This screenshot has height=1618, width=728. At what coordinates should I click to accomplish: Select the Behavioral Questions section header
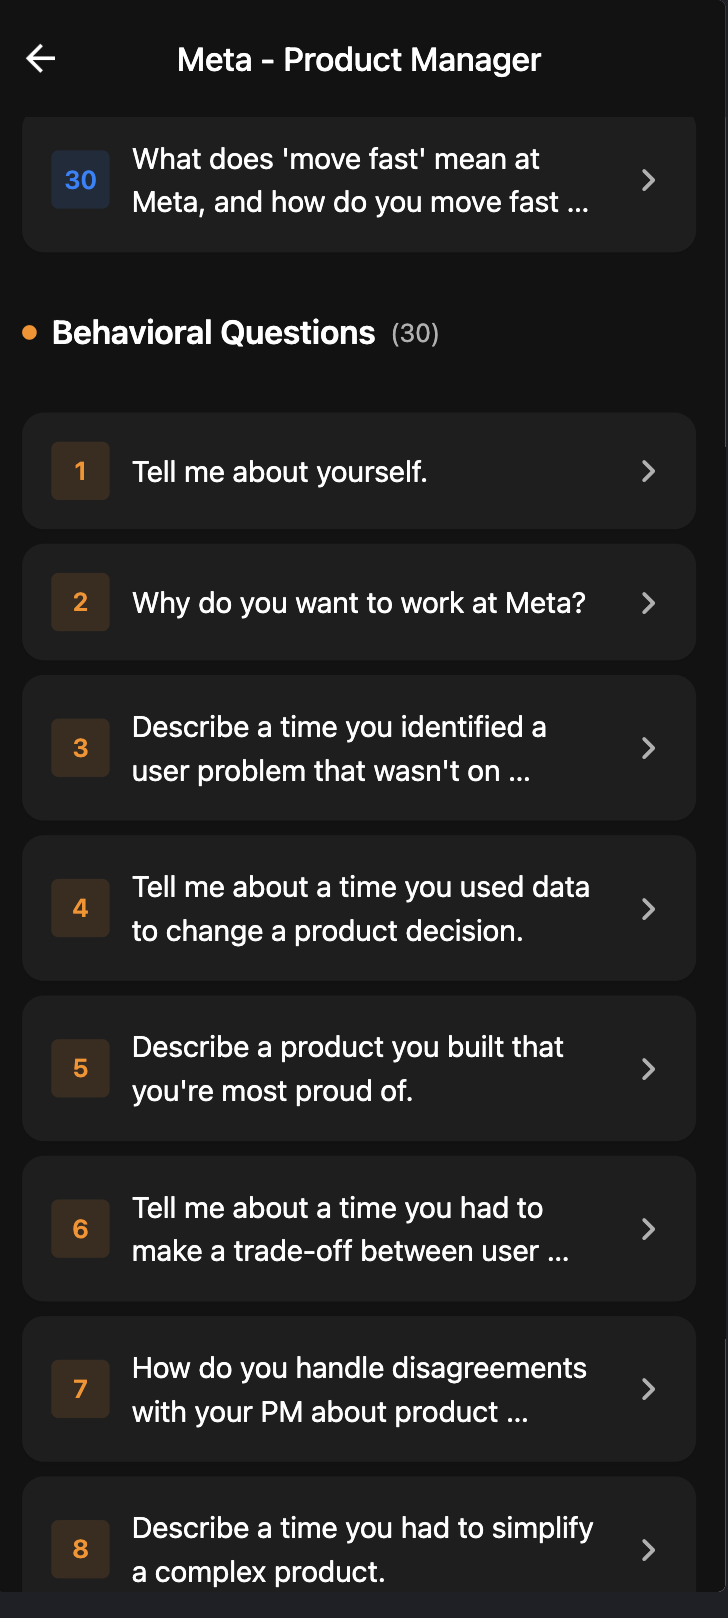[x=213, y=331]
